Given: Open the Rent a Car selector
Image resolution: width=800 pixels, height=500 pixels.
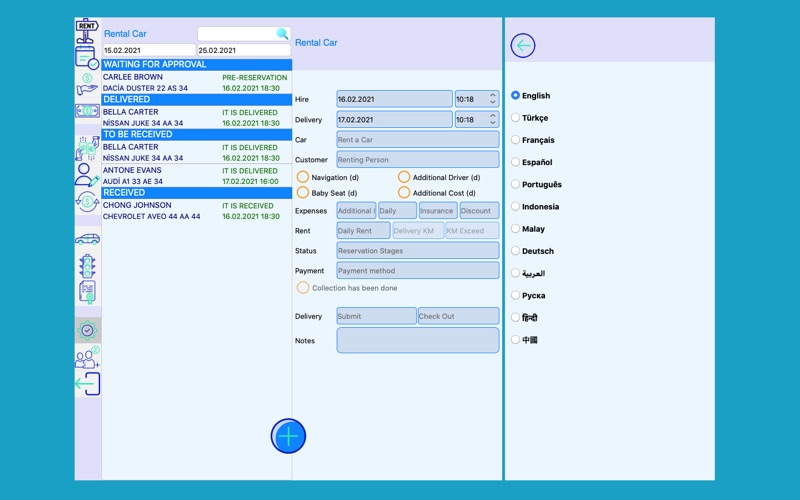Looking at the screenshot, I should coord(418,139).
